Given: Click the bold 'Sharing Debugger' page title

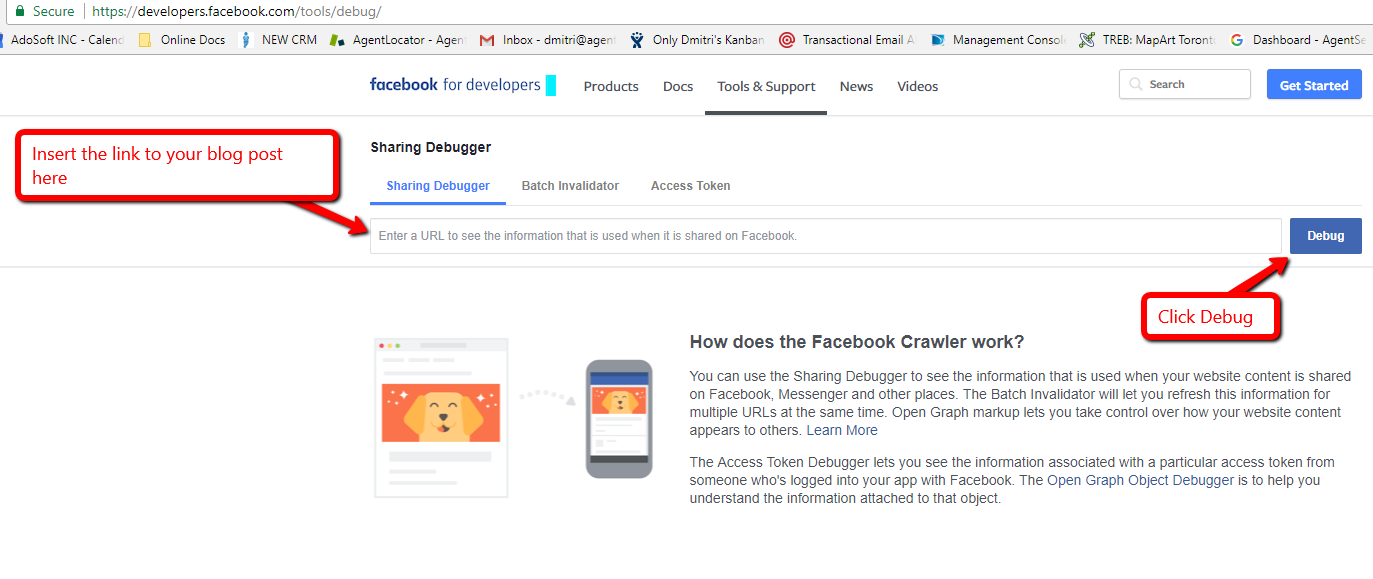Looking at the screenshot, I should 431,147.
